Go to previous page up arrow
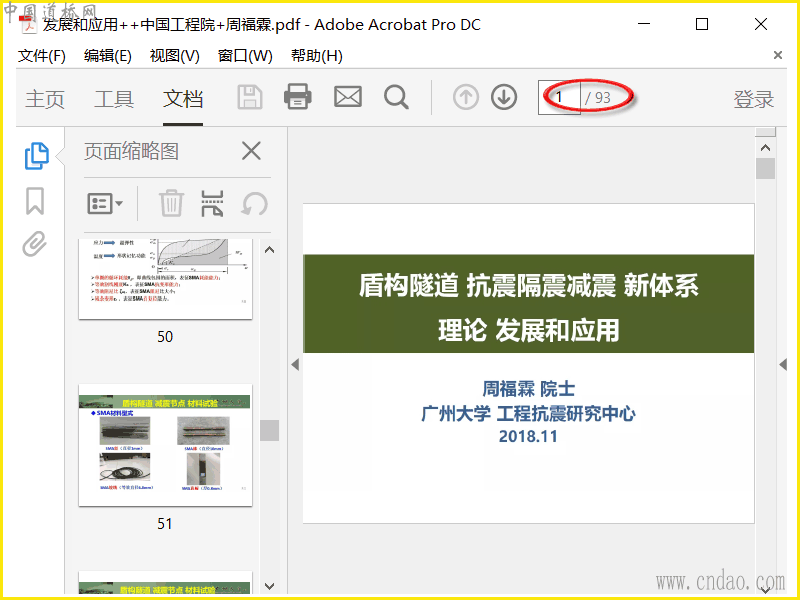Screen dimensions: 800x600 [x=465, y=97]
